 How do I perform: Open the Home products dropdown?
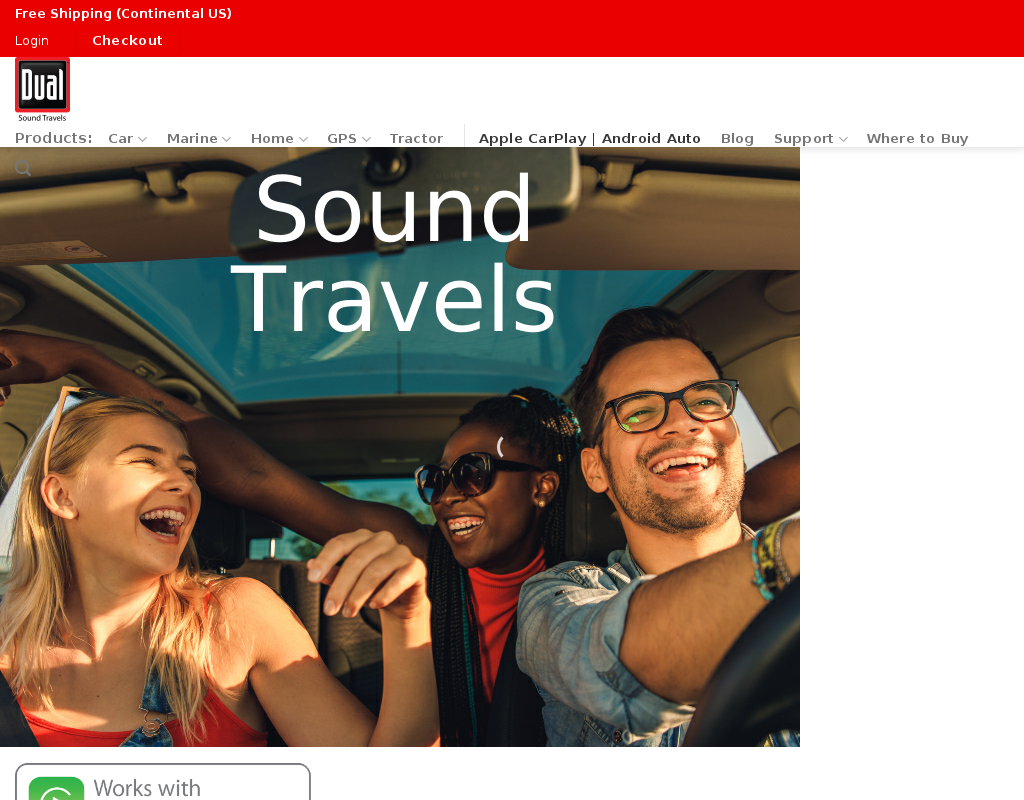tap(278, 139)
